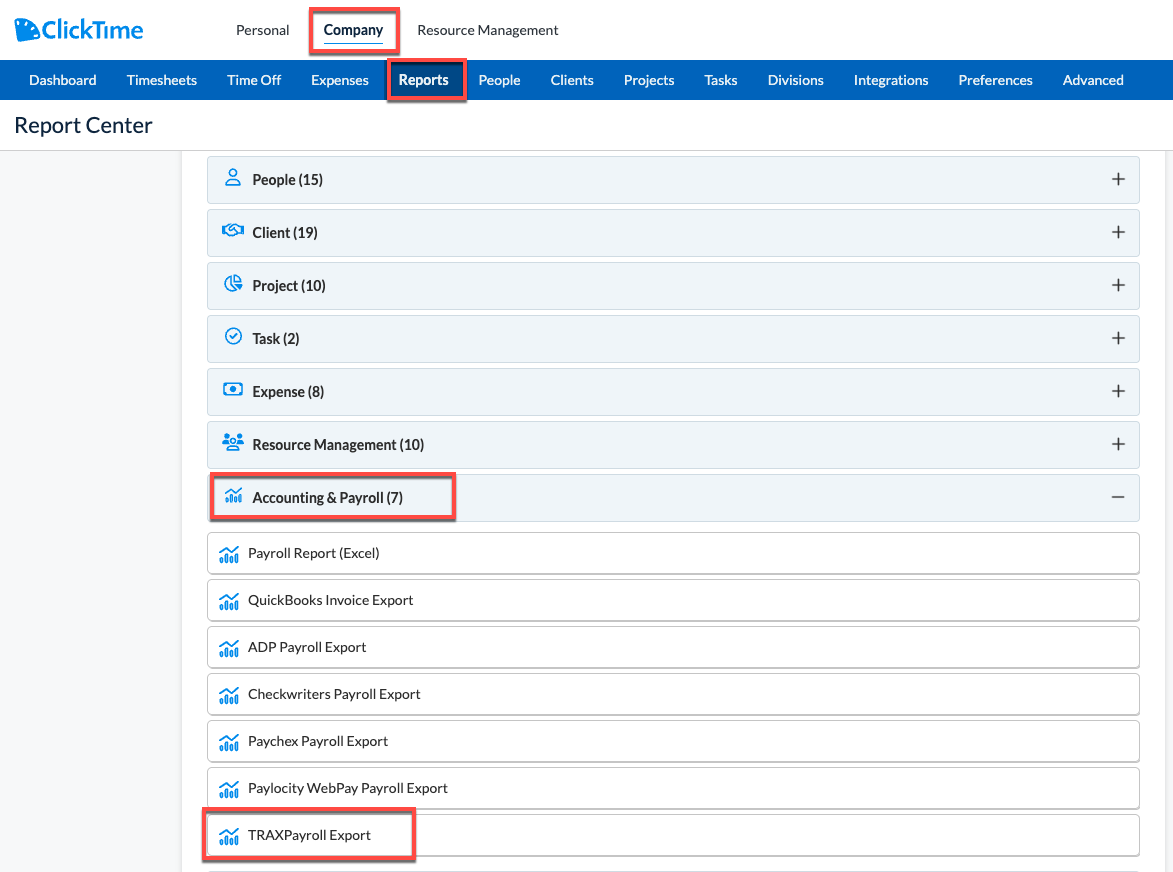Click the Resource Management group icon
1173x872 pixels.
click(233, 443)
